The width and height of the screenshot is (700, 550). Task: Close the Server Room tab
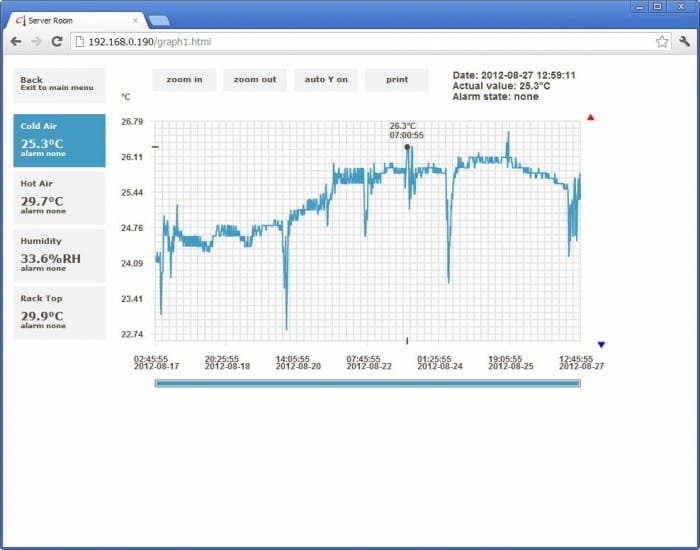pyautogui.click(x=136, y=20)
